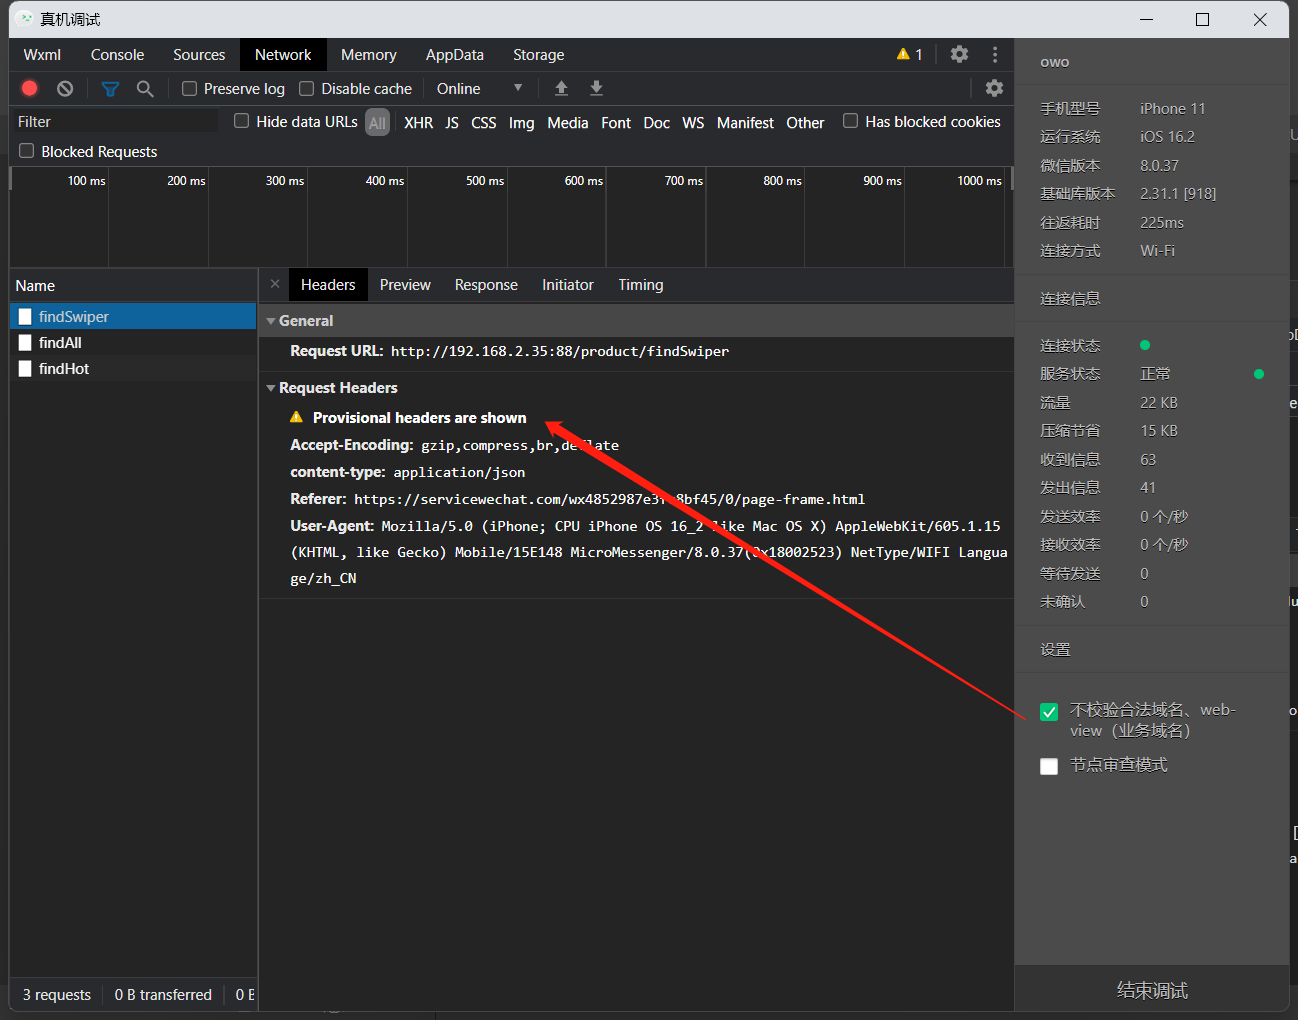1298x1020 pixels.
Task: Open the three-dot DevTools menu
Action: tap(994, 54)
